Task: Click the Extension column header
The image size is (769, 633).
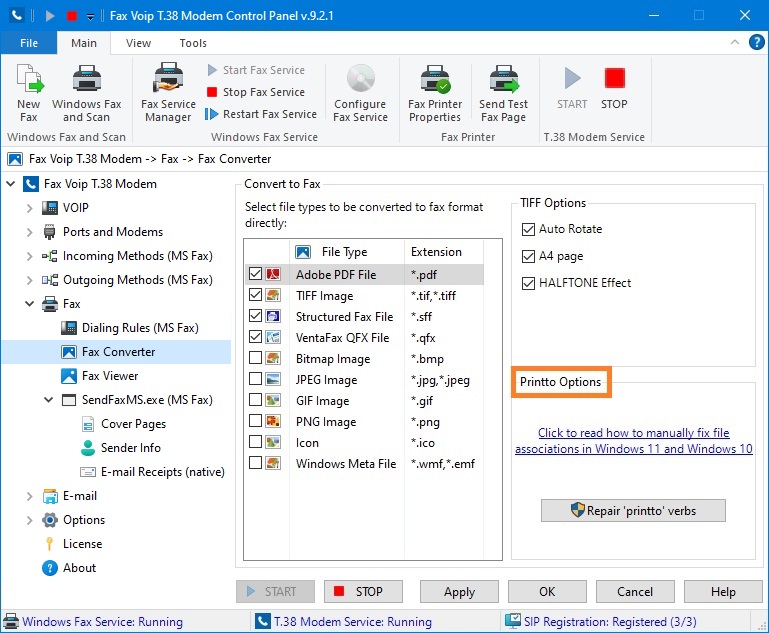Action: 444,252
